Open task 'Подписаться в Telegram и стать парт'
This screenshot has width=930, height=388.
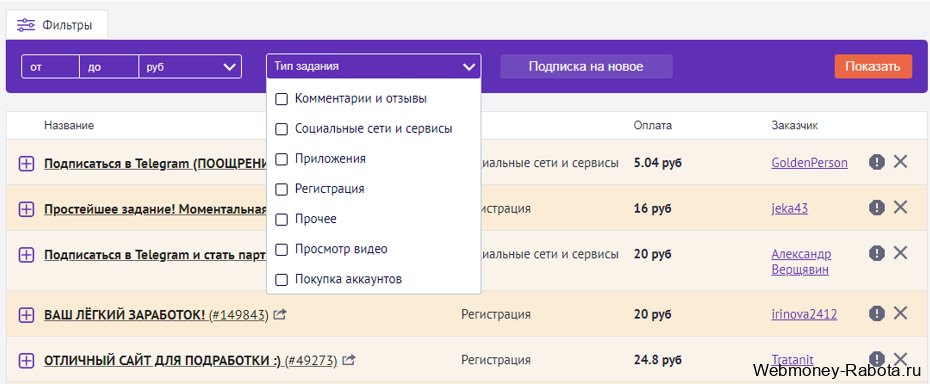click(x=155, y=255)
